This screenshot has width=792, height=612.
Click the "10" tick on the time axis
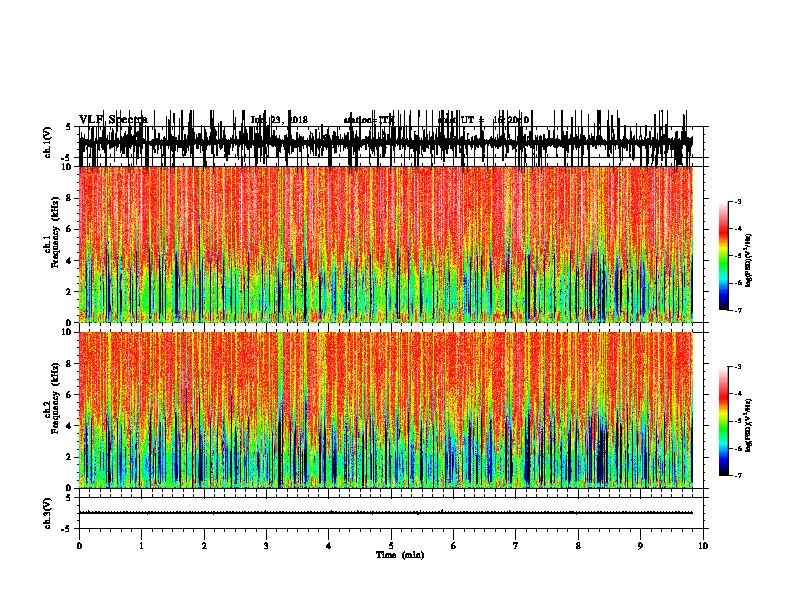coord(703,546)
